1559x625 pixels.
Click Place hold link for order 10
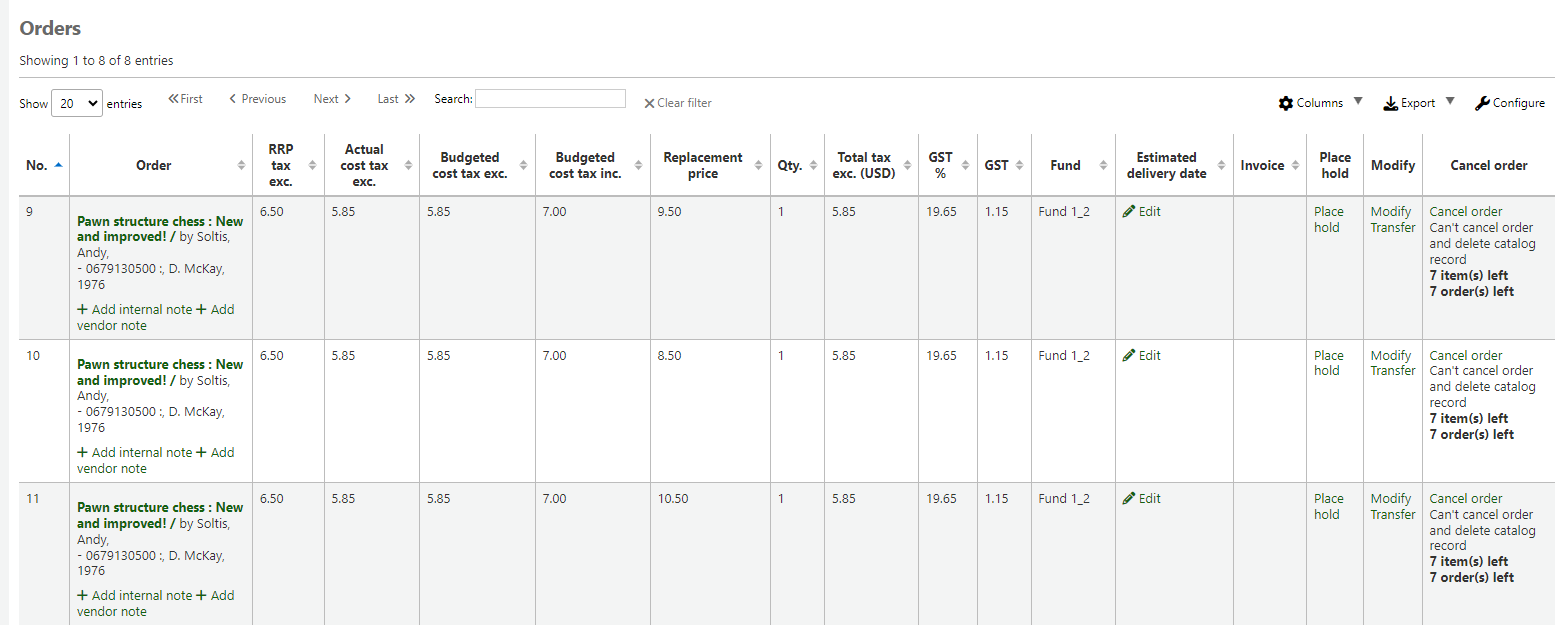click(1328, 363)
